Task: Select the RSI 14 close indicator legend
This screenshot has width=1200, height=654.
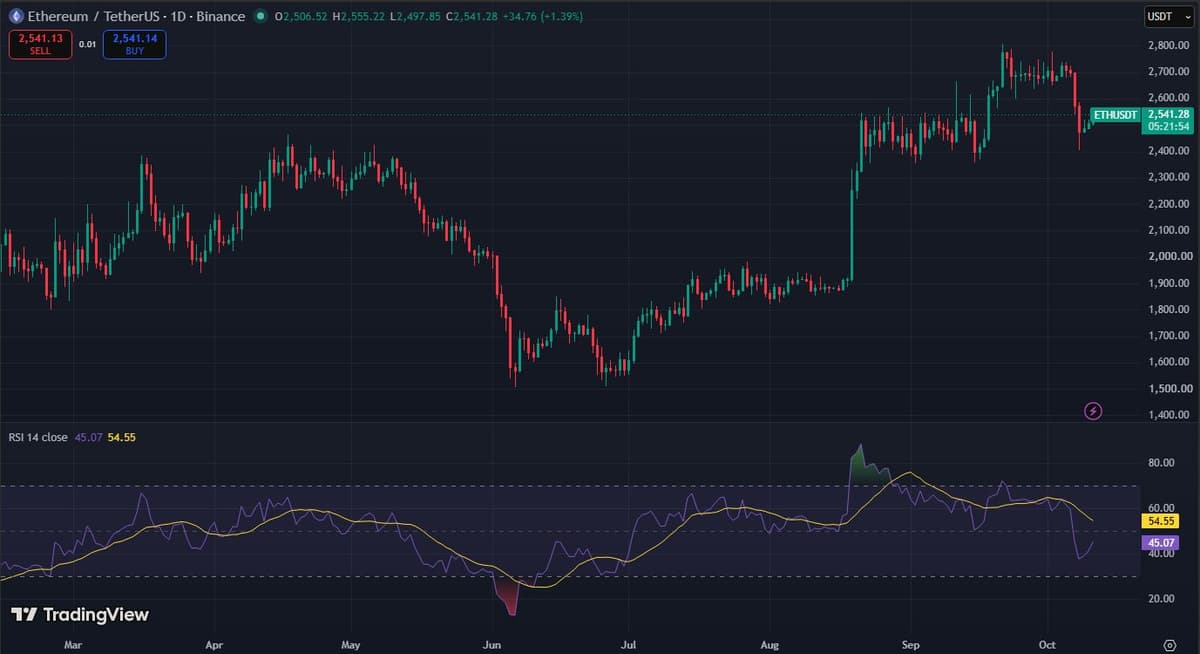Action: (x=38, y=437)
